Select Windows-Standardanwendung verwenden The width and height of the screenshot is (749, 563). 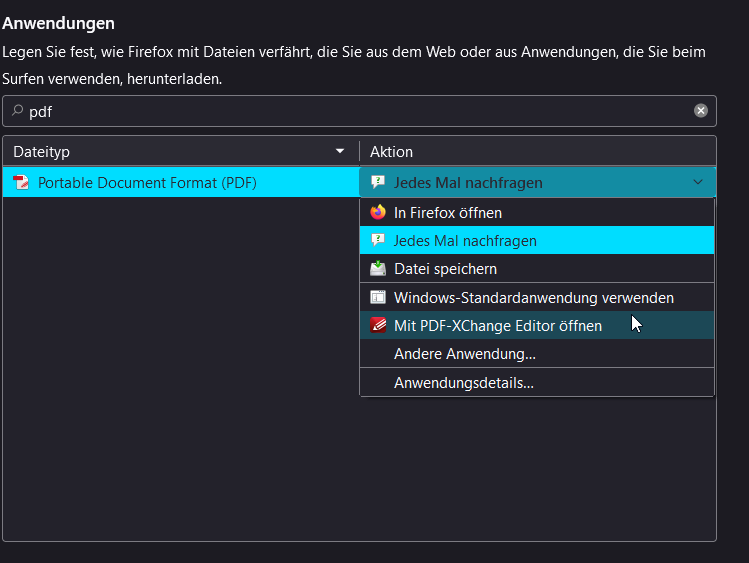(x=533, y=297)
